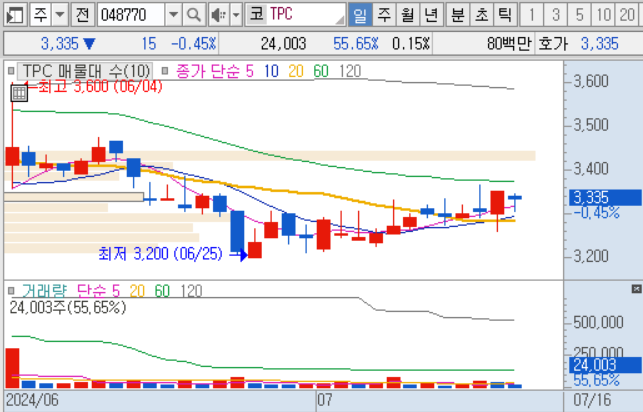Click the 10-day moving average label in blue

271,71
